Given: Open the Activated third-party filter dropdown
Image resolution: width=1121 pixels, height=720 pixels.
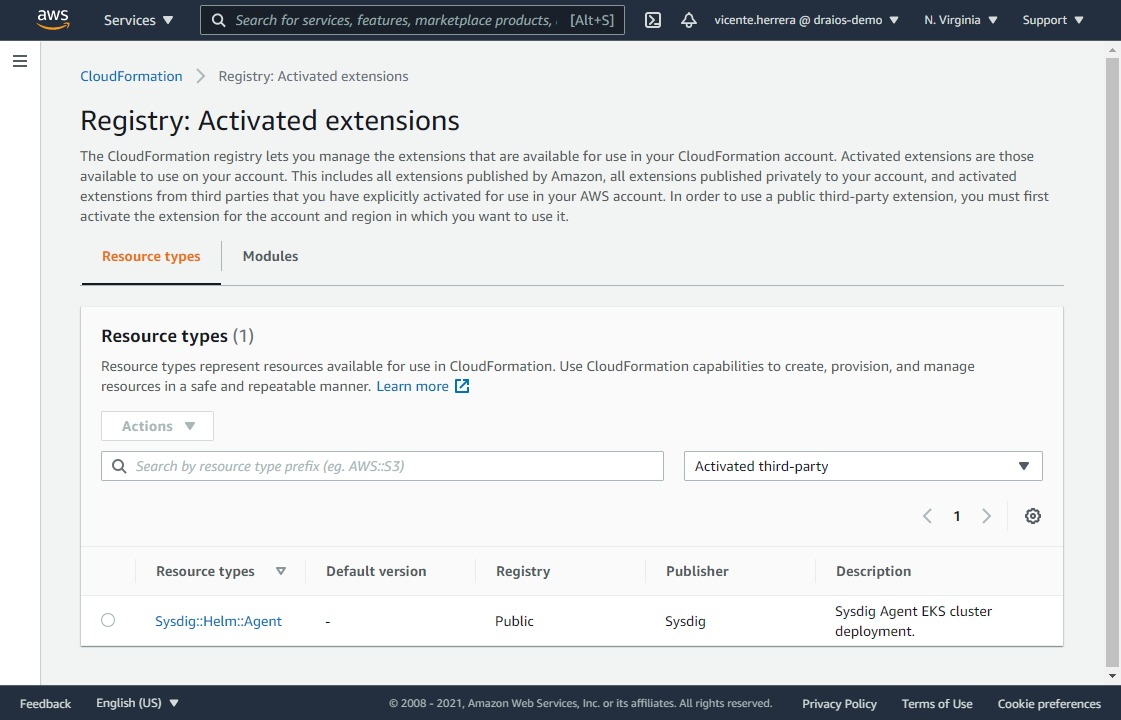Looking at the screenshot, I should tap(863, 466).
